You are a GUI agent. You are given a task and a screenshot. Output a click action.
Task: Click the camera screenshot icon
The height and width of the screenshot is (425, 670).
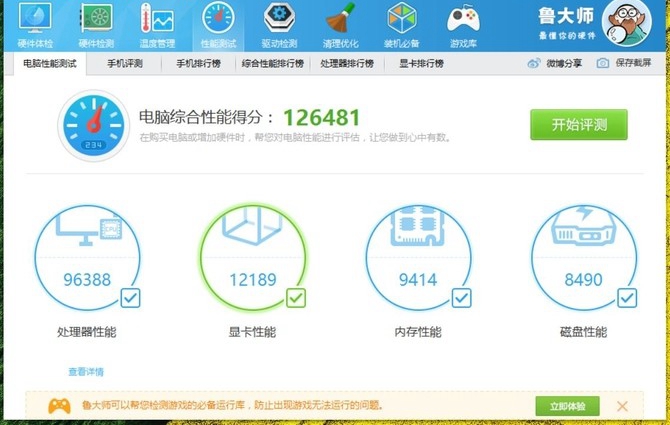(x=602, y=63)
